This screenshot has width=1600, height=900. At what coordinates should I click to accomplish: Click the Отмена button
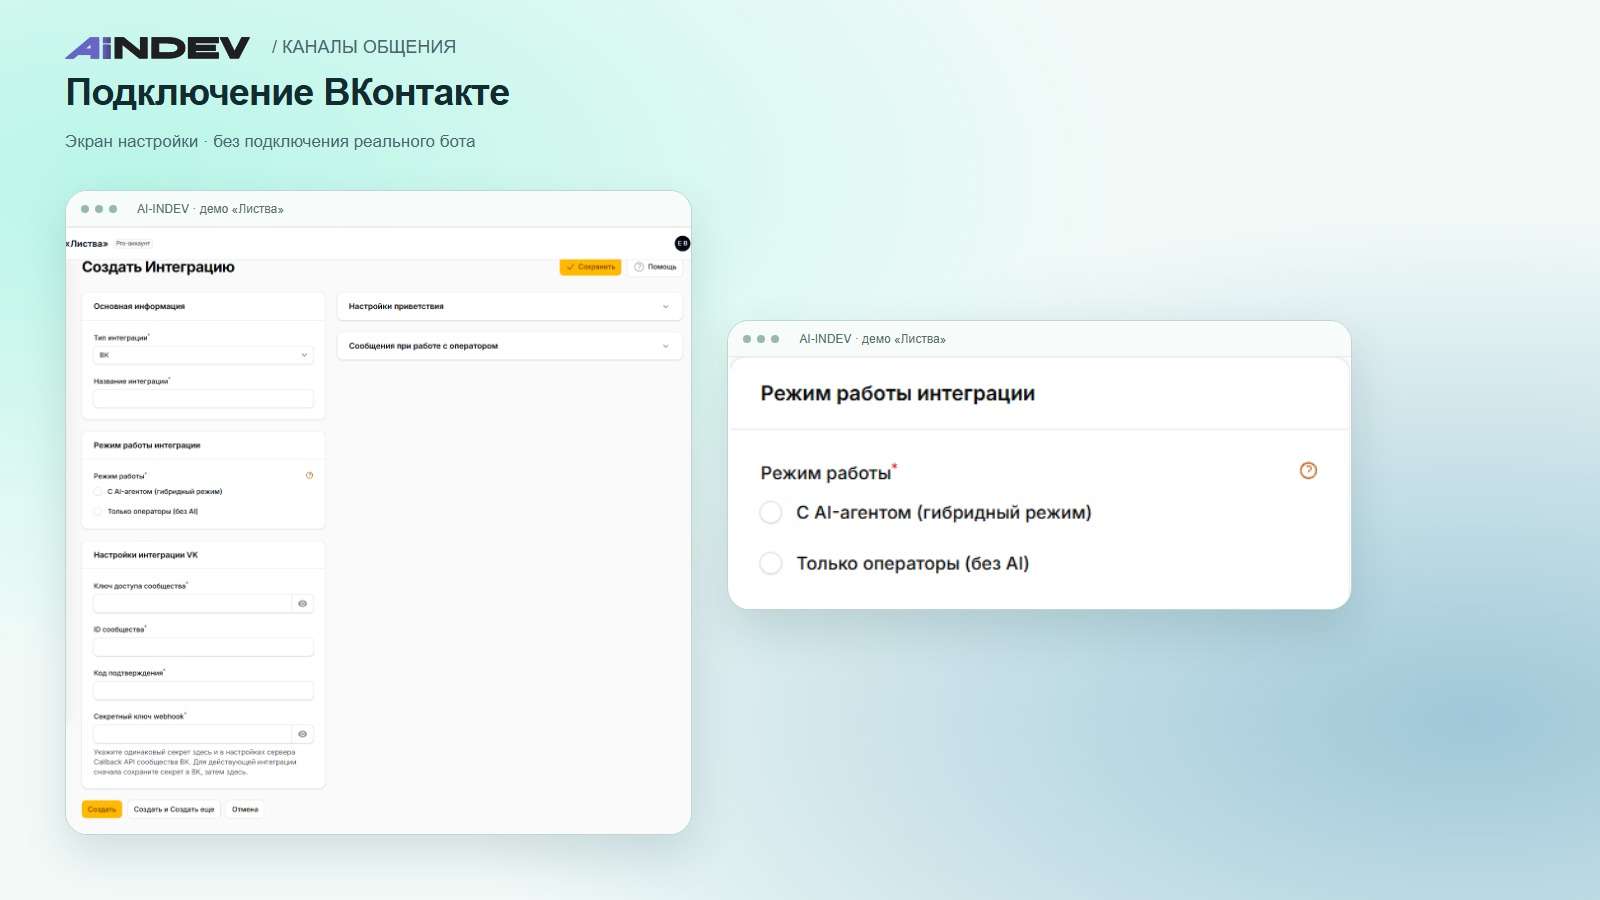[245, 810]
